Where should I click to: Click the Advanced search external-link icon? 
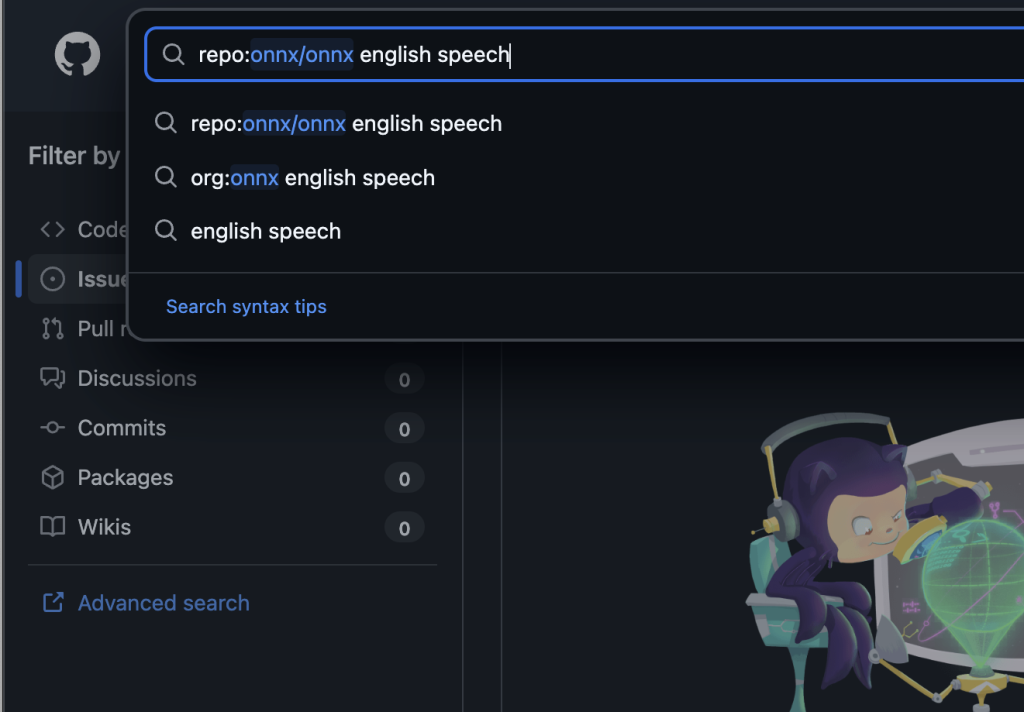pos(52,603)
